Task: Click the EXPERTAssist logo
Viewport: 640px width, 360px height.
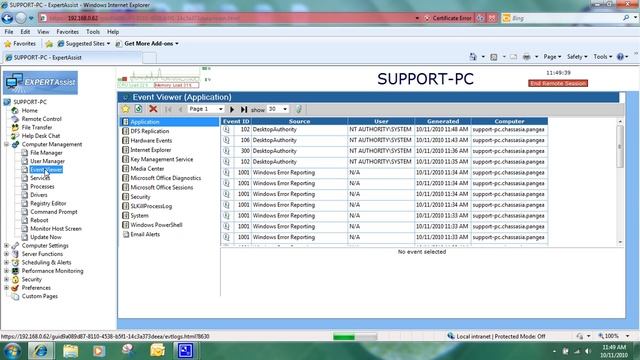Action: (x=40, y=82)
